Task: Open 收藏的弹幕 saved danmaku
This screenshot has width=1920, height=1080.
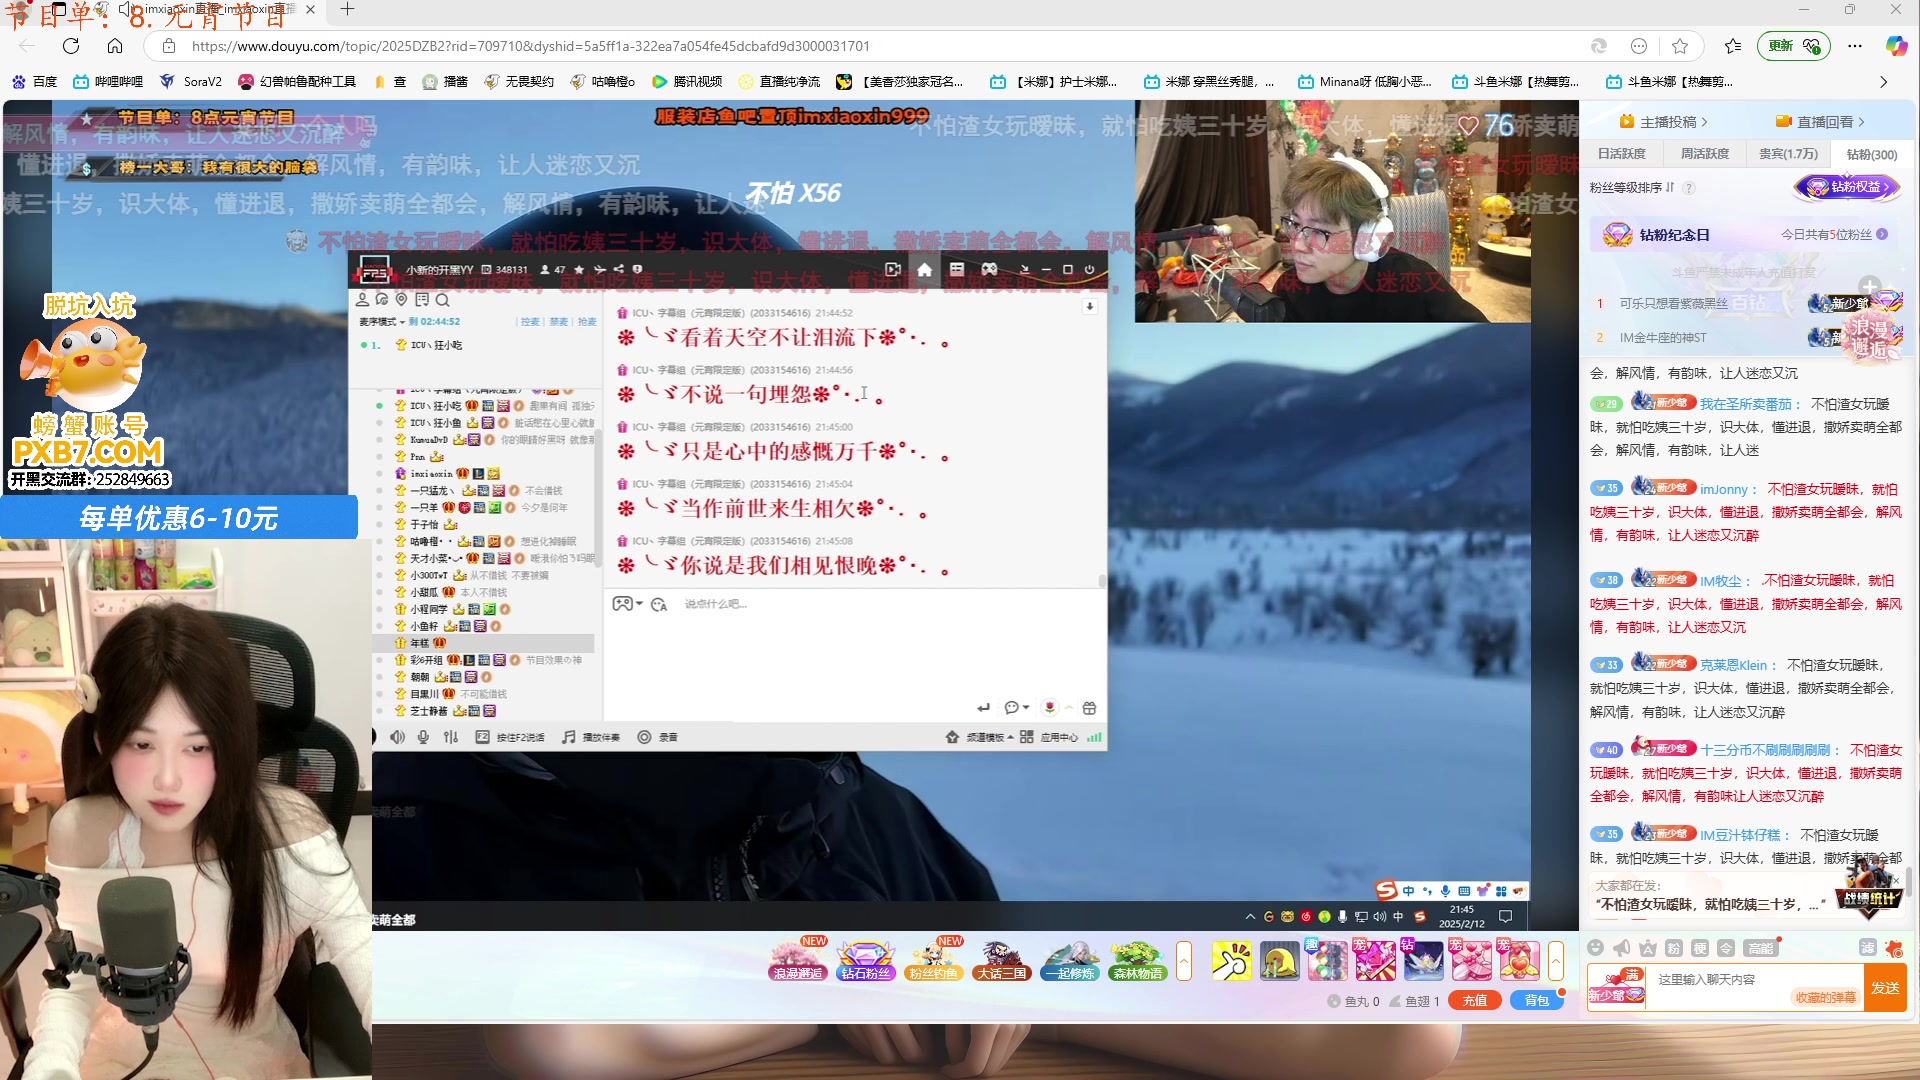Action: coord(1826,997)
